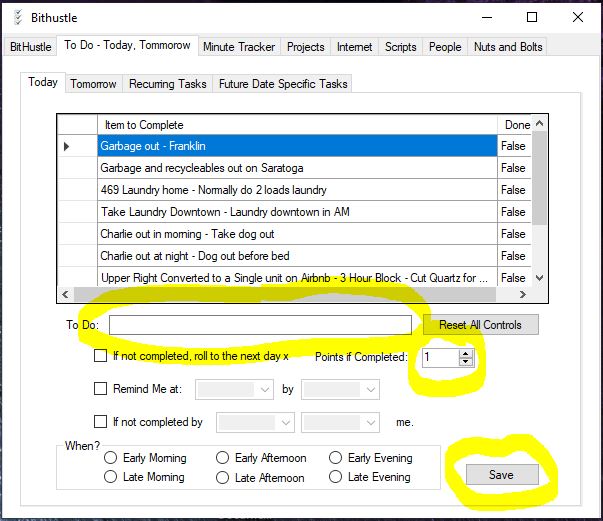Screen dimensions: 603x521
Task: Increase Points if Completed with up arrow
Action: coord(466,354)
